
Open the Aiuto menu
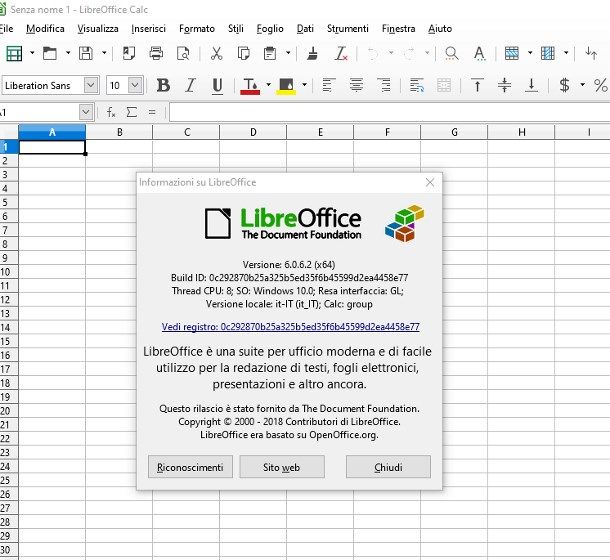point(440,28)
